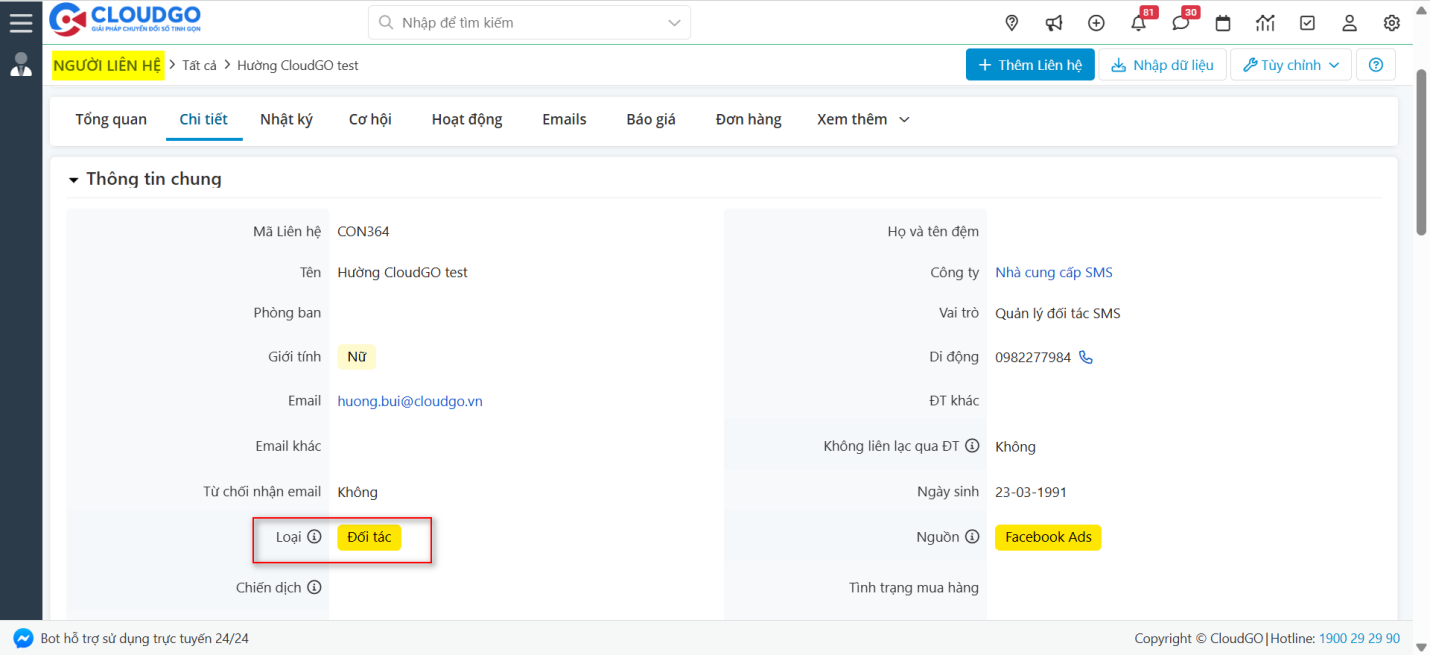Open chat messages icon showing 30 unread

tap(1180, 22)
